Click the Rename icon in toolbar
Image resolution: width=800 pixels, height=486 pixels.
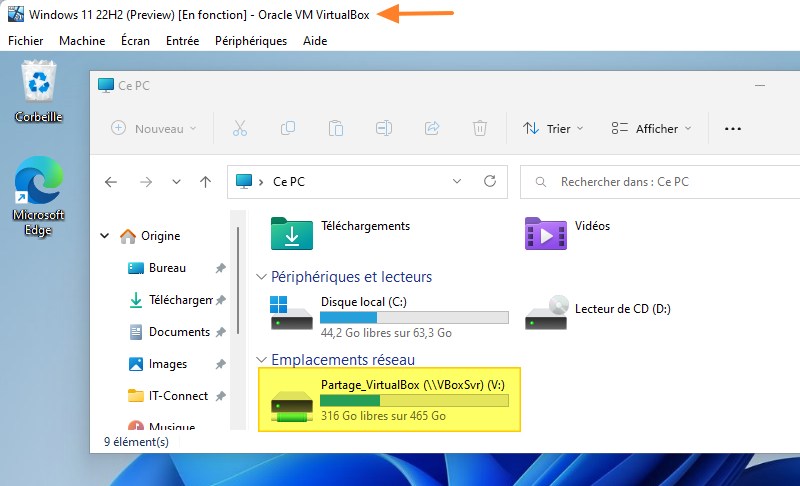point(384,128)
